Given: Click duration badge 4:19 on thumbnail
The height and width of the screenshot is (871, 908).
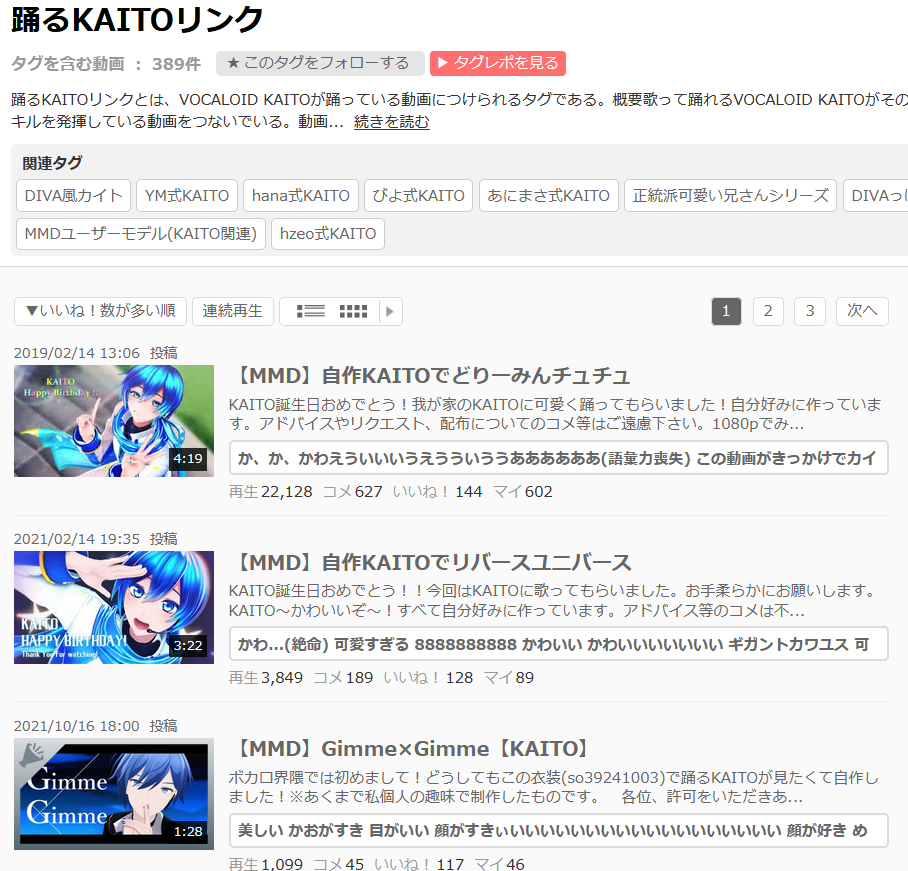Looking at the screenshot, I should pyautogui.click(x=188, y=459).
